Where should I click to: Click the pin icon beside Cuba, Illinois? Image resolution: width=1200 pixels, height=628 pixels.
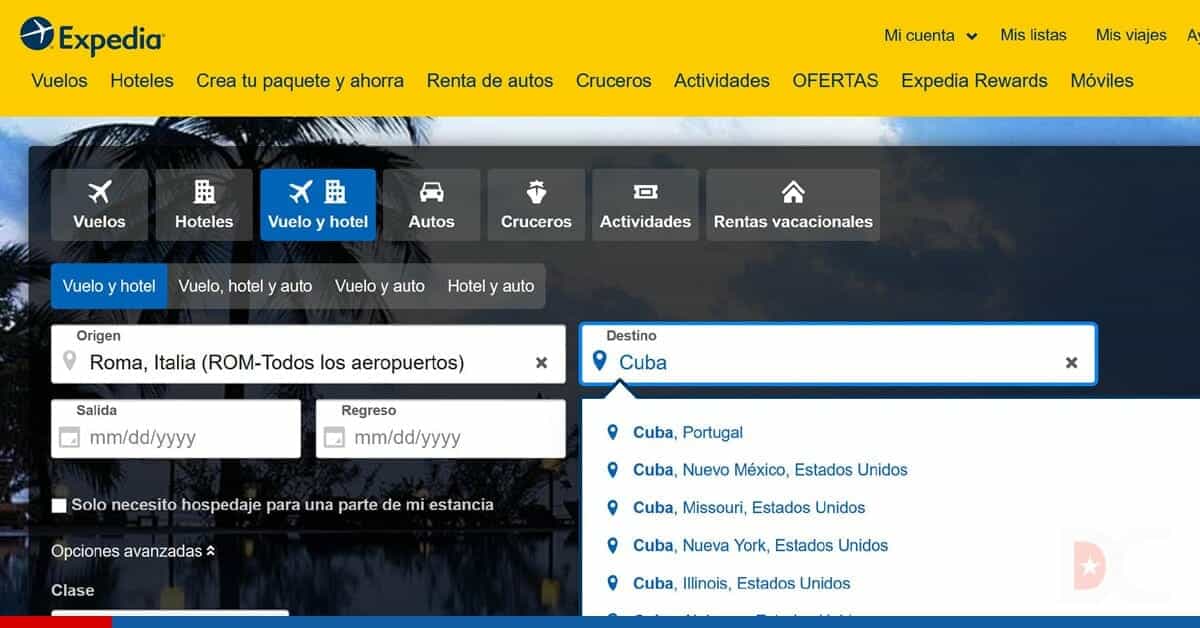[613, 583]
